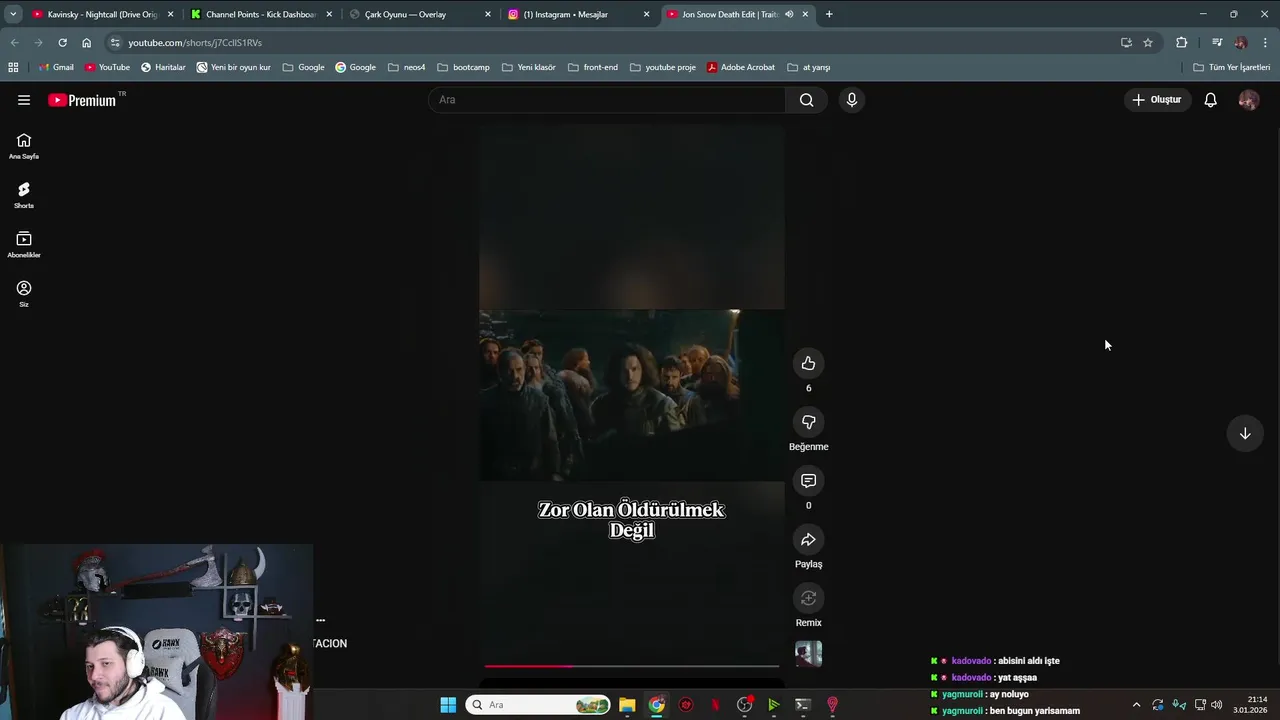
Task: Like the Short with the thumbs-up icon
Action: 808,363
